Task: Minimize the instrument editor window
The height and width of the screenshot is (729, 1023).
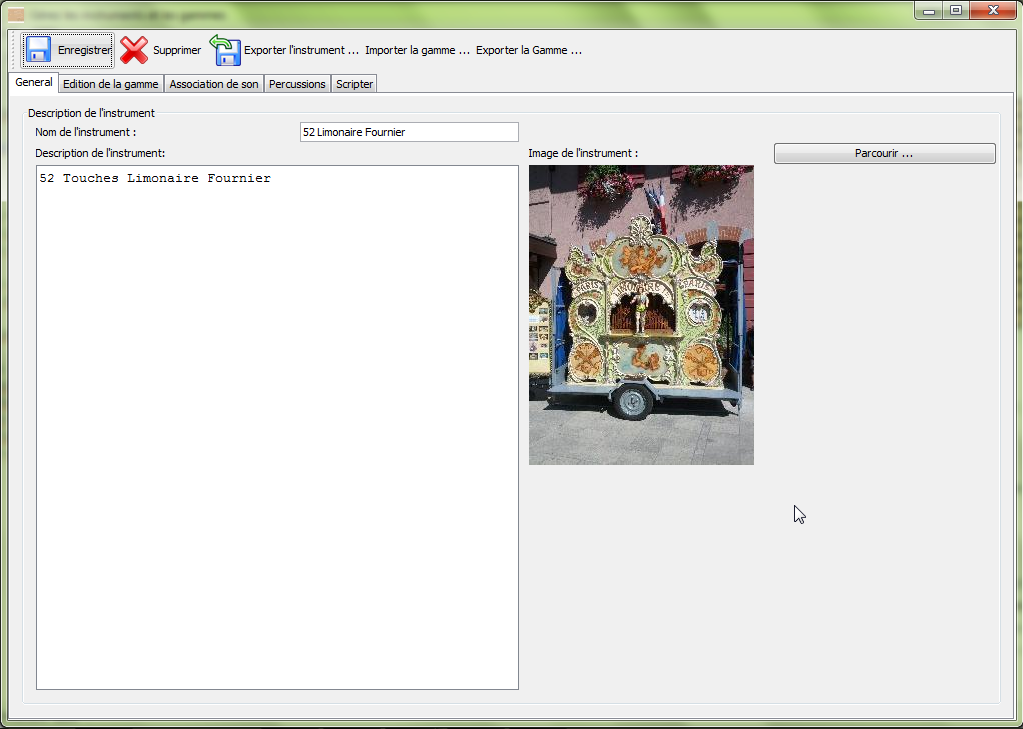Action: pyautogui.click(x=929, y=11)
